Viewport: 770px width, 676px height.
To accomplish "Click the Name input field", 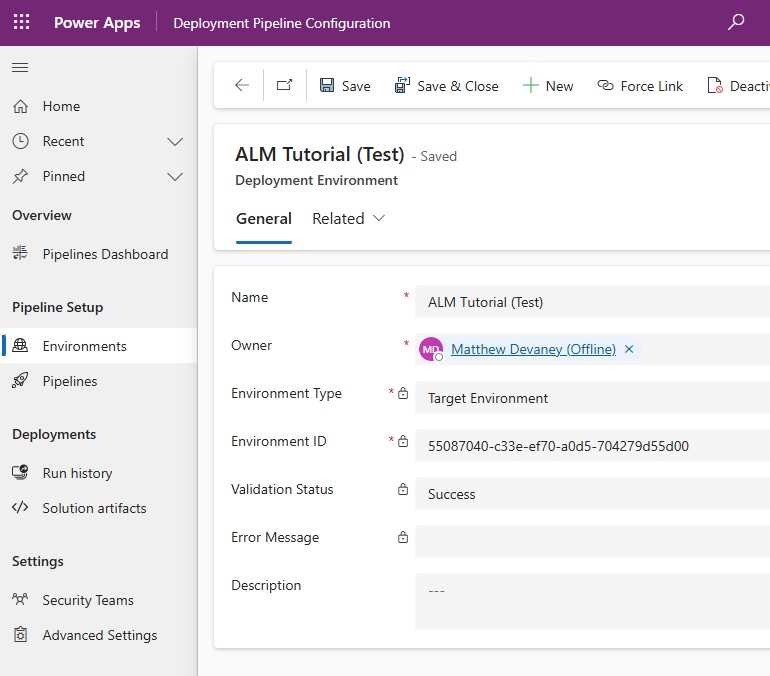I will point(592,301).
